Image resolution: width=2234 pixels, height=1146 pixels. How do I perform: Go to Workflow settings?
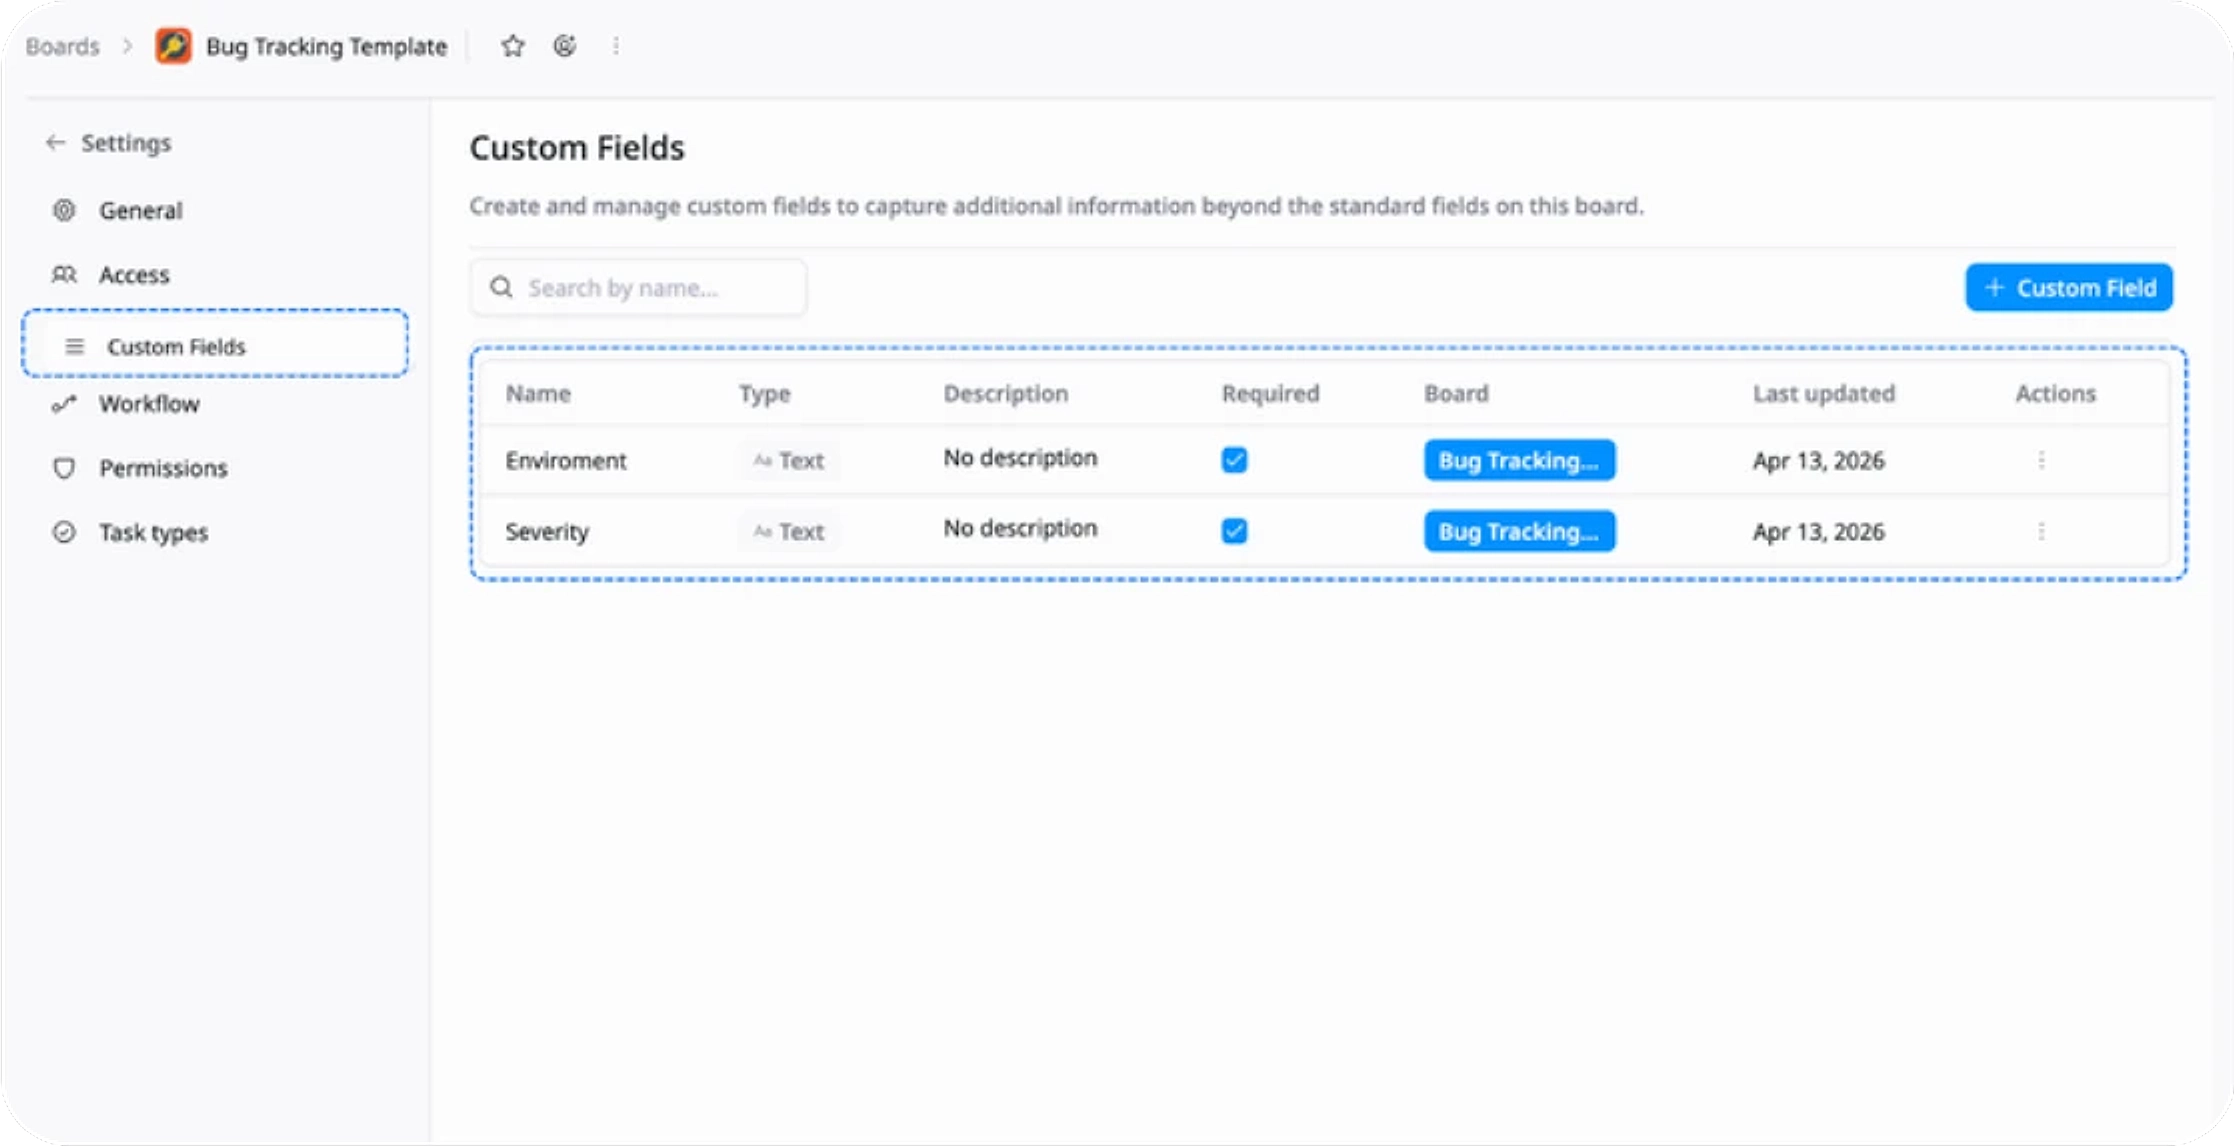pyautogui.click(x=149, y=404)
